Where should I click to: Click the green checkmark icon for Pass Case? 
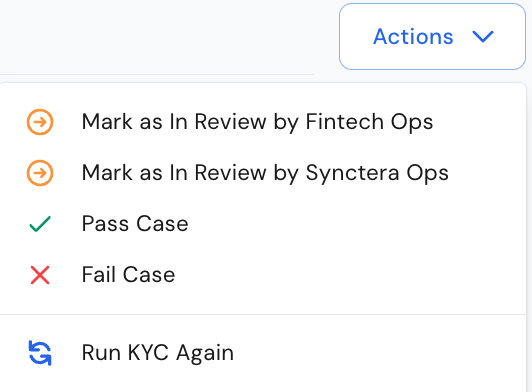pos(40,224)
